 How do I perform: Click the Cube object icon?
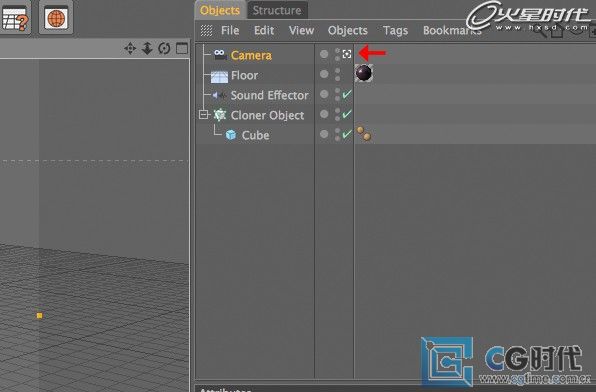231,135
